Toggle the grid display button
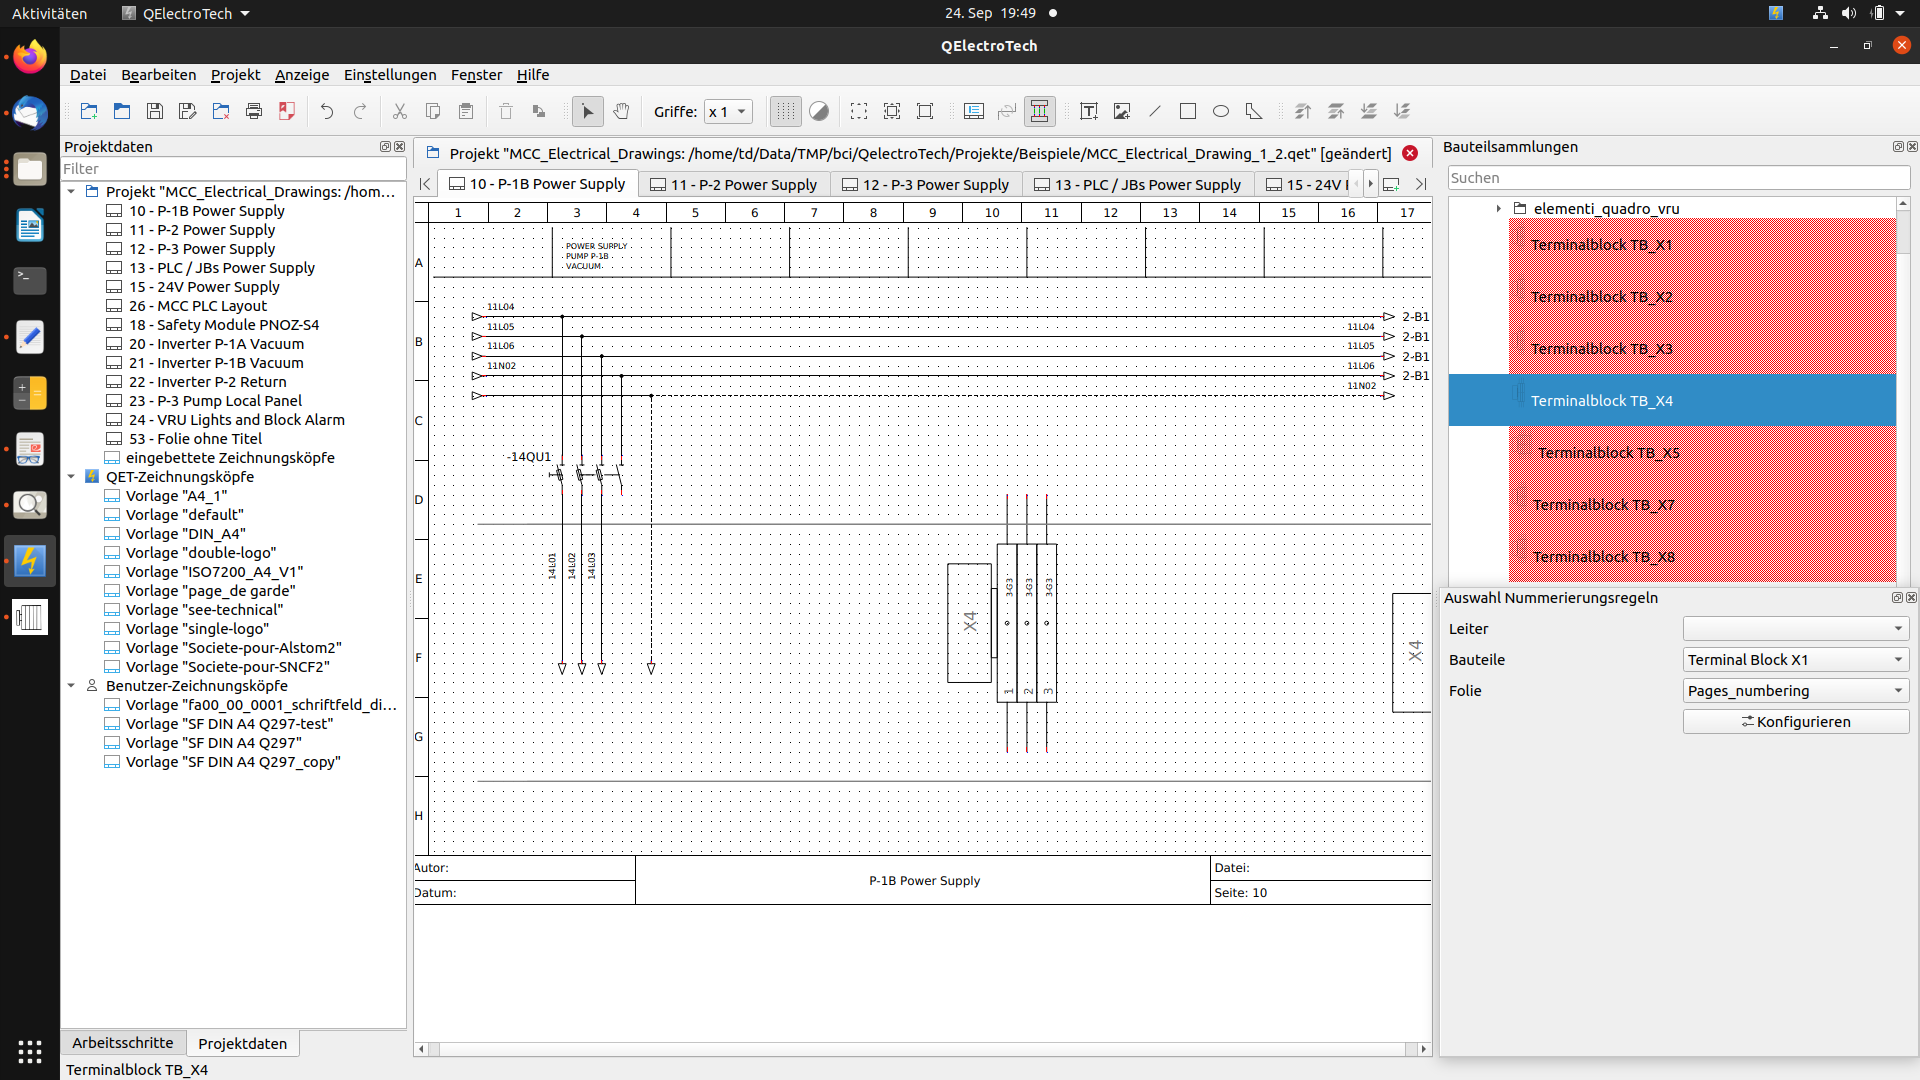Image resolution: width=1920 pixels, height=1080 pixels. [x=786, y=111]
